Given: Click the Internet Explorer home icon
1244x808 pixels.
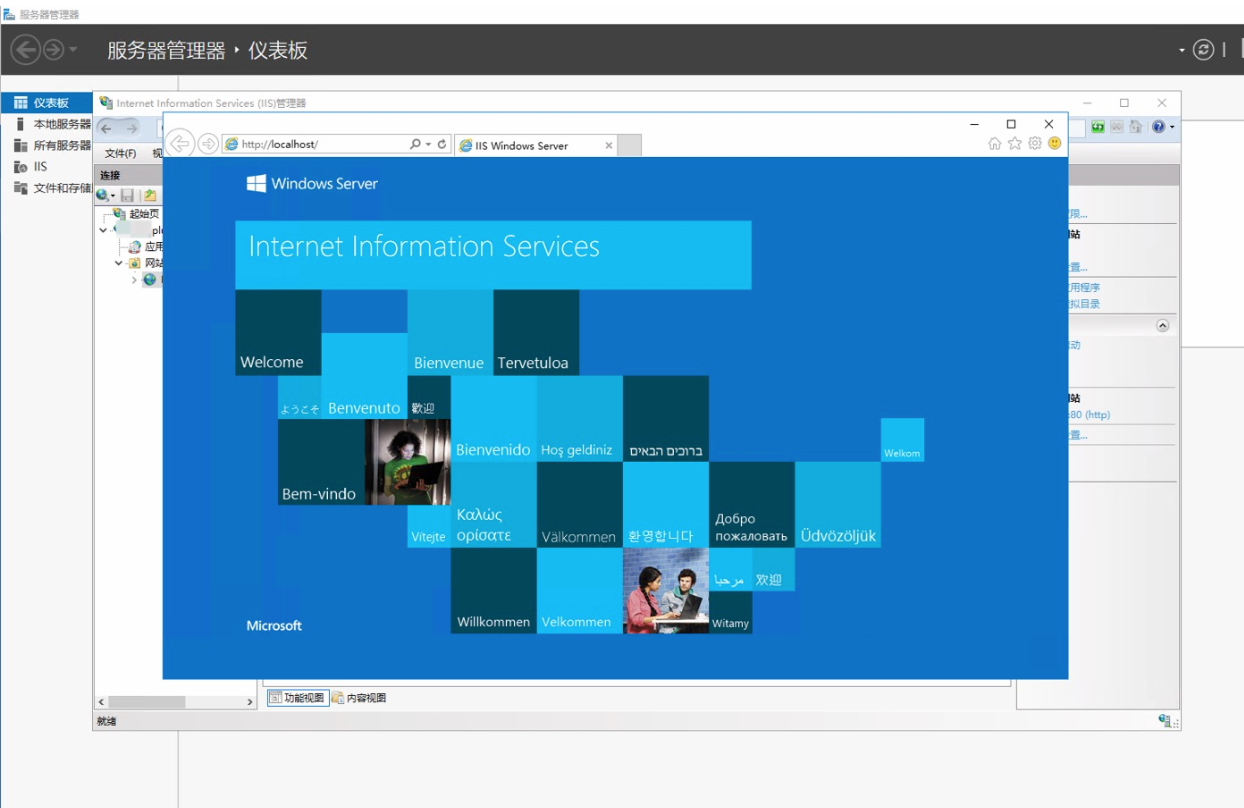Looking at the screenshot, I should [x=994, y=144].
